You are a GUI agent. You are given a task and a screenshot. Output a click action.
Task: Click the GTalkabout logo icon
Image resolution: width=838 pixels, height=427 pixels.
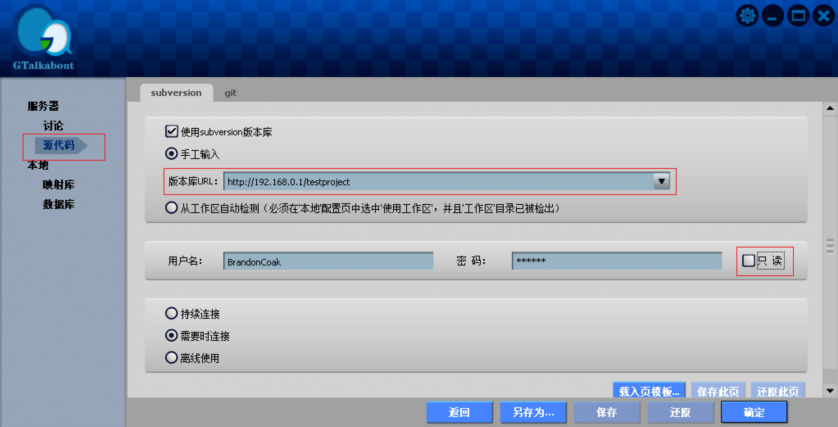click(x=44, y=35)
